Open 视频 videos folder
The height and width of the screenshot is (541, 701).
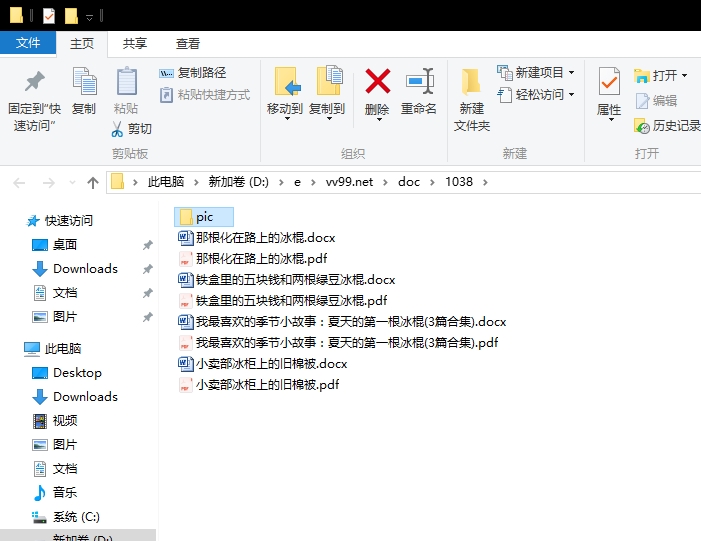click(55, 421)
